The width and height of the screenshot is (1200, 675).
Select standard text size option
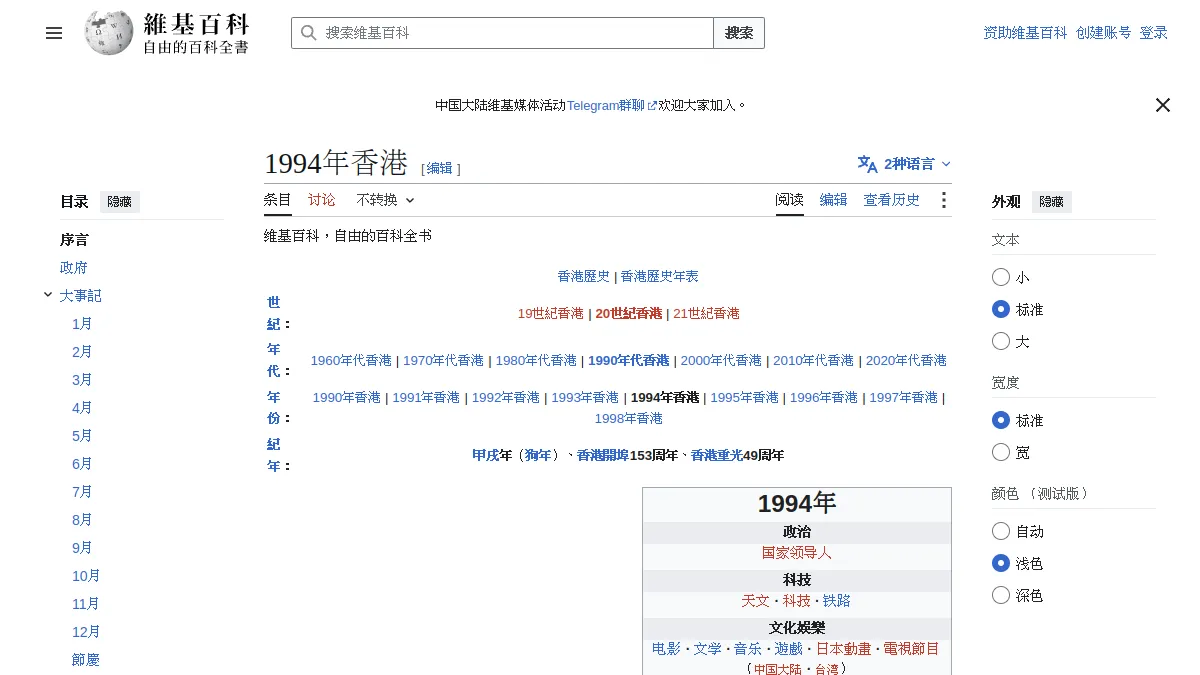click(1001, 309)
